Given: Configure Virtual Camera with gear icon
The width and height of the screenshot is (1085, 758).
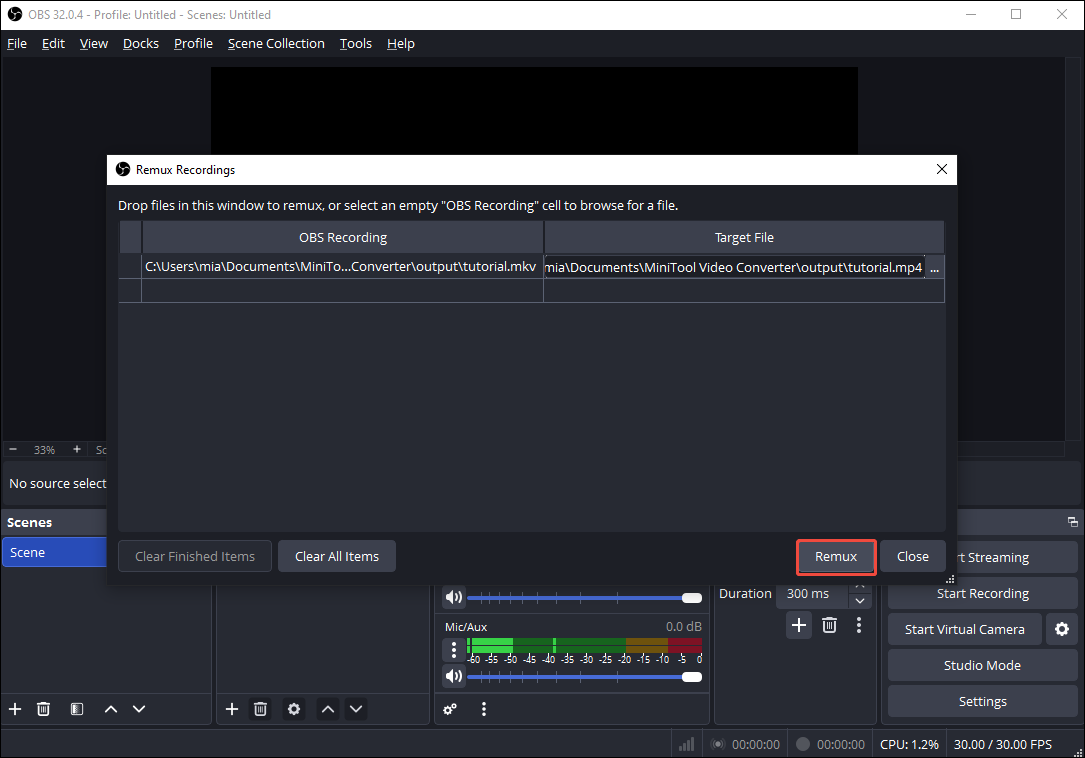Looking at the screenshot, I should click(x=1061, y=629).
